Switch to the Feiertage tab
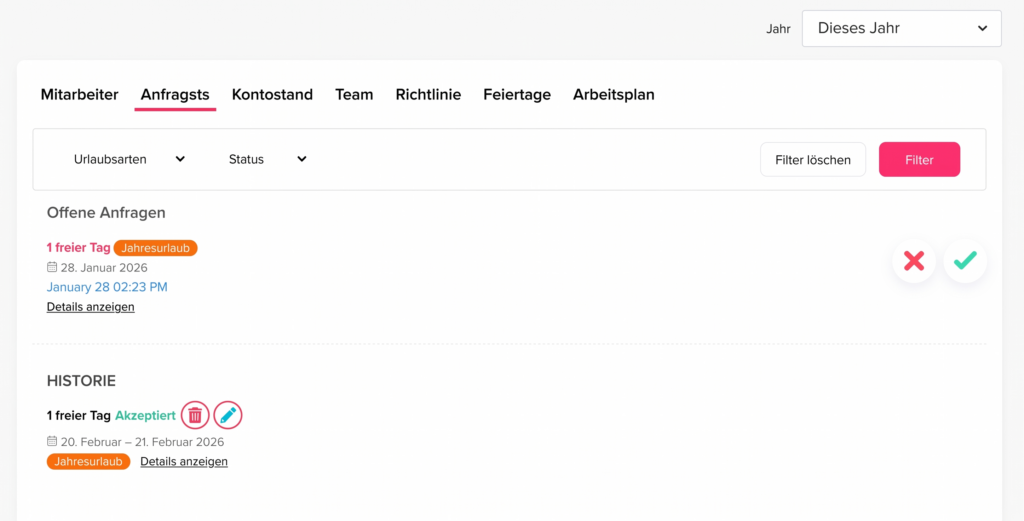This screenshot has height=521, width=1024. click(x=517, y=95)
